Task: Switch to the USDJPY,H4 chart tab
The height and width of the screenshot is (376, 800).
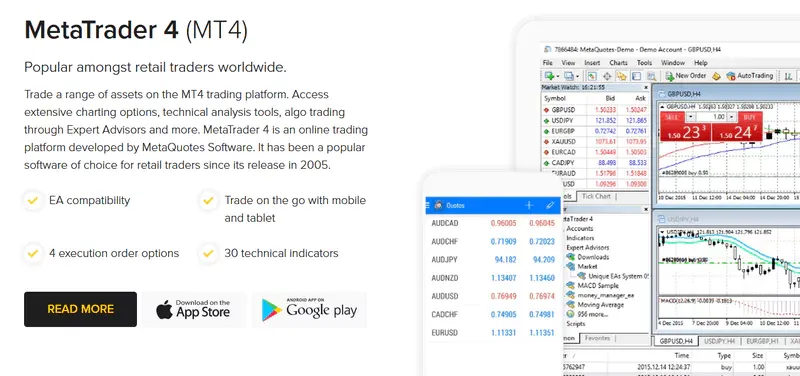Action: point(718,341)
